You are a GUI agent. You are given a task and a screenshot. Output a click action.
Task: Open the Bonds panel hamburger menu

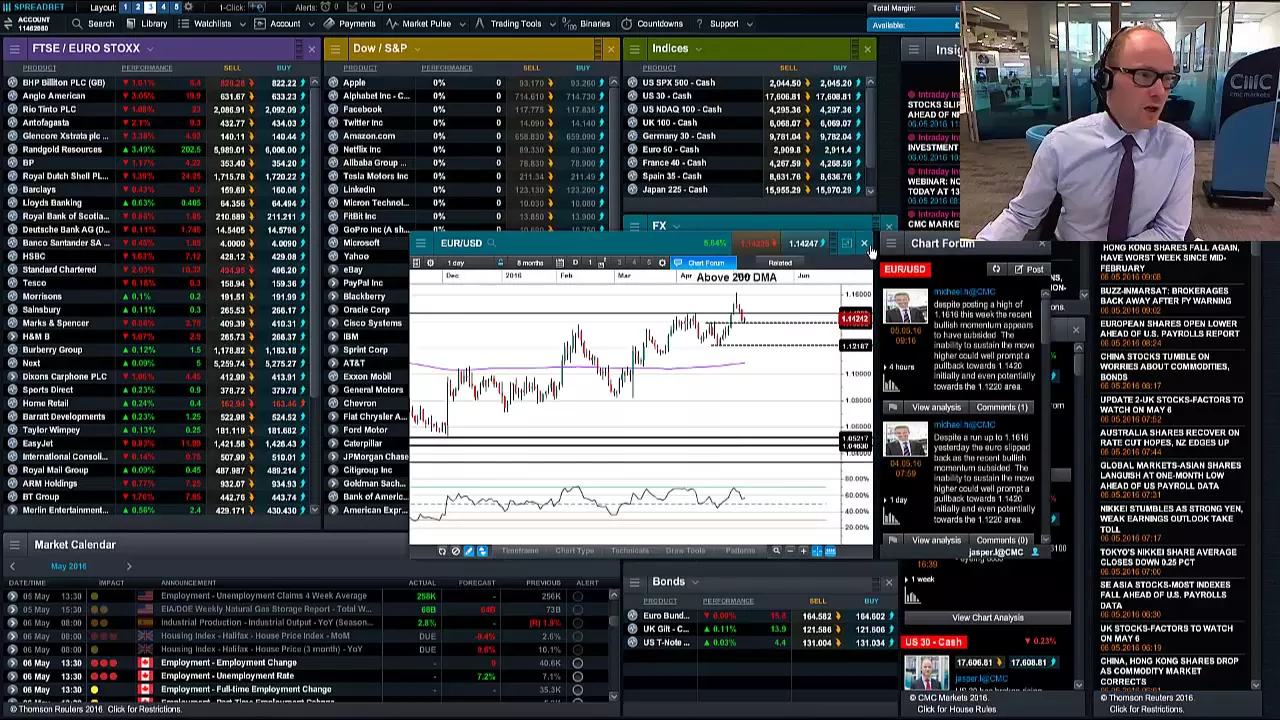633,582
